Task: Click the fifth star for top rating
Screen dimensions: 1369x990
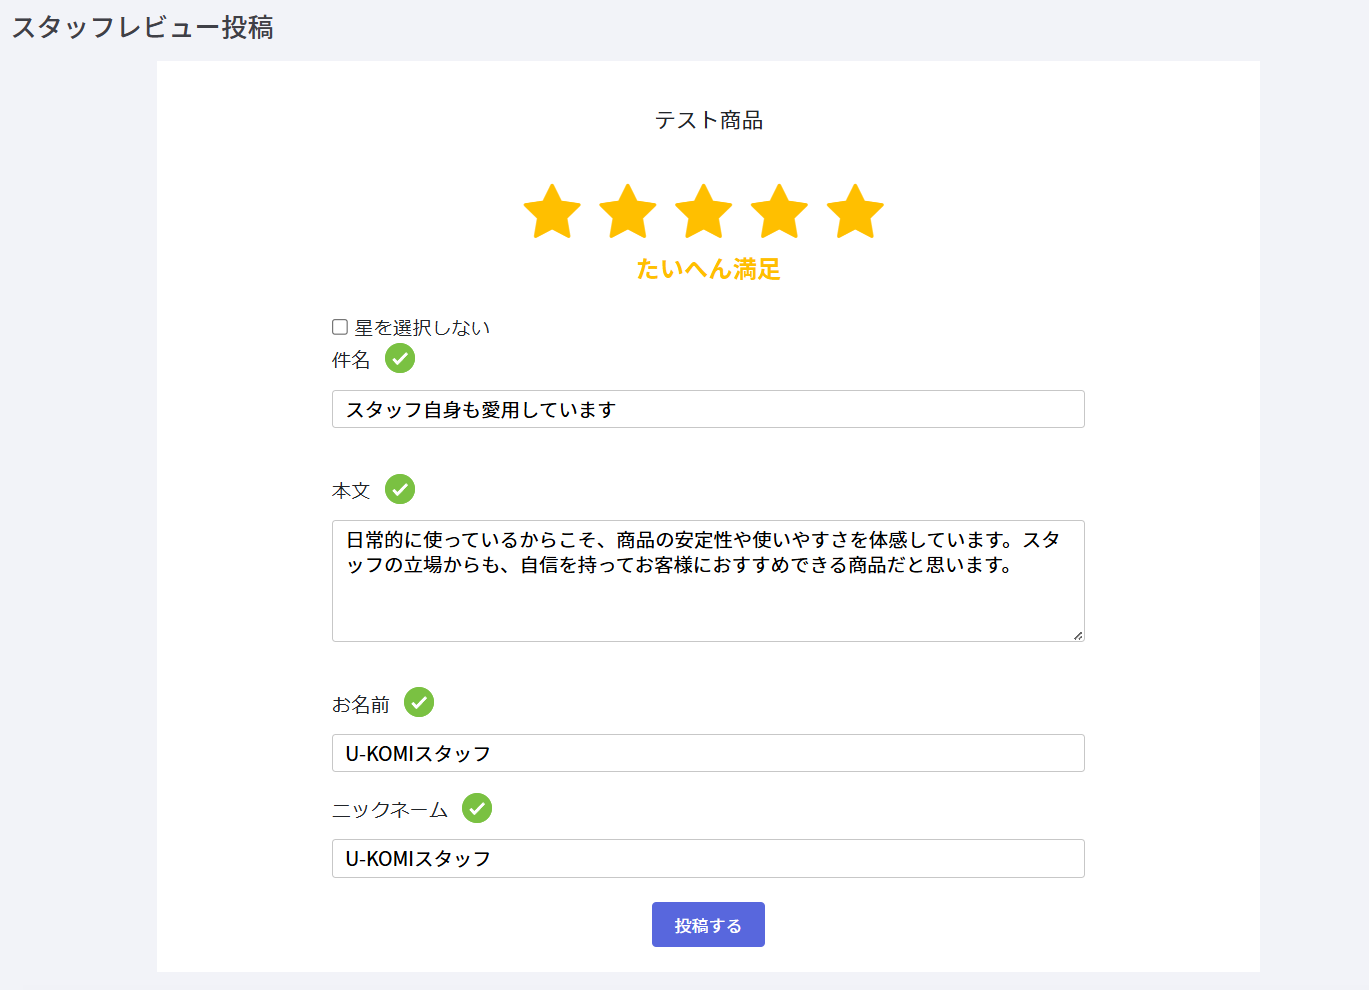Action: pyautogui.click(x=855, y=212)
